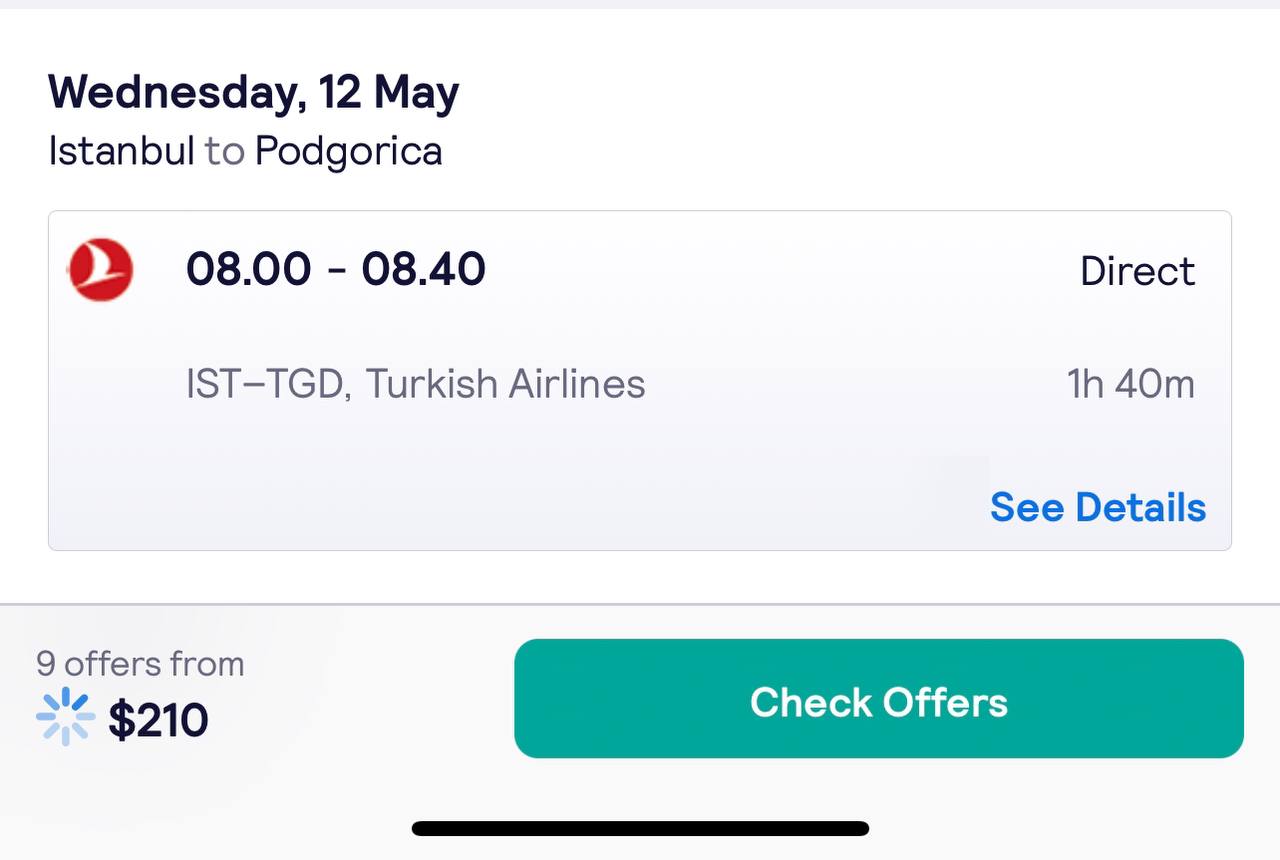Tap the 1h 40m duration text
Screen dimensions: 1280x860
(x=1131, y=384)
